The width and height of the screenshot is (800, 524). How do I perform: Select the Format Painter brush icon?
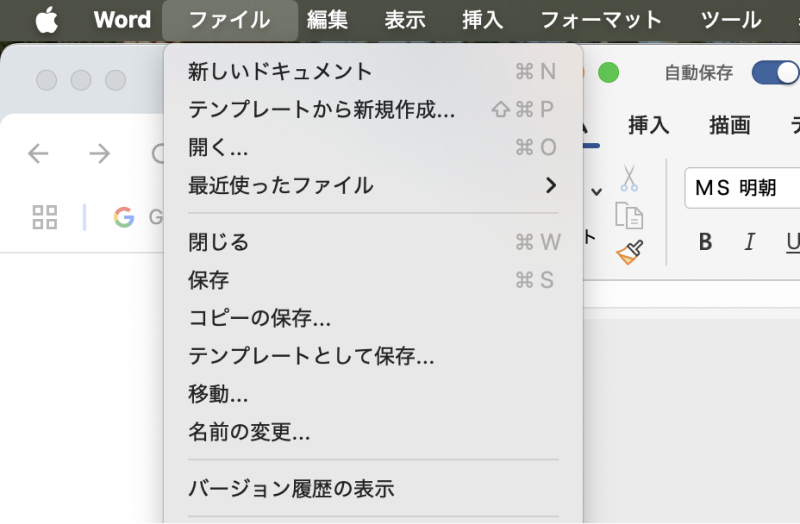pos(629,252)
